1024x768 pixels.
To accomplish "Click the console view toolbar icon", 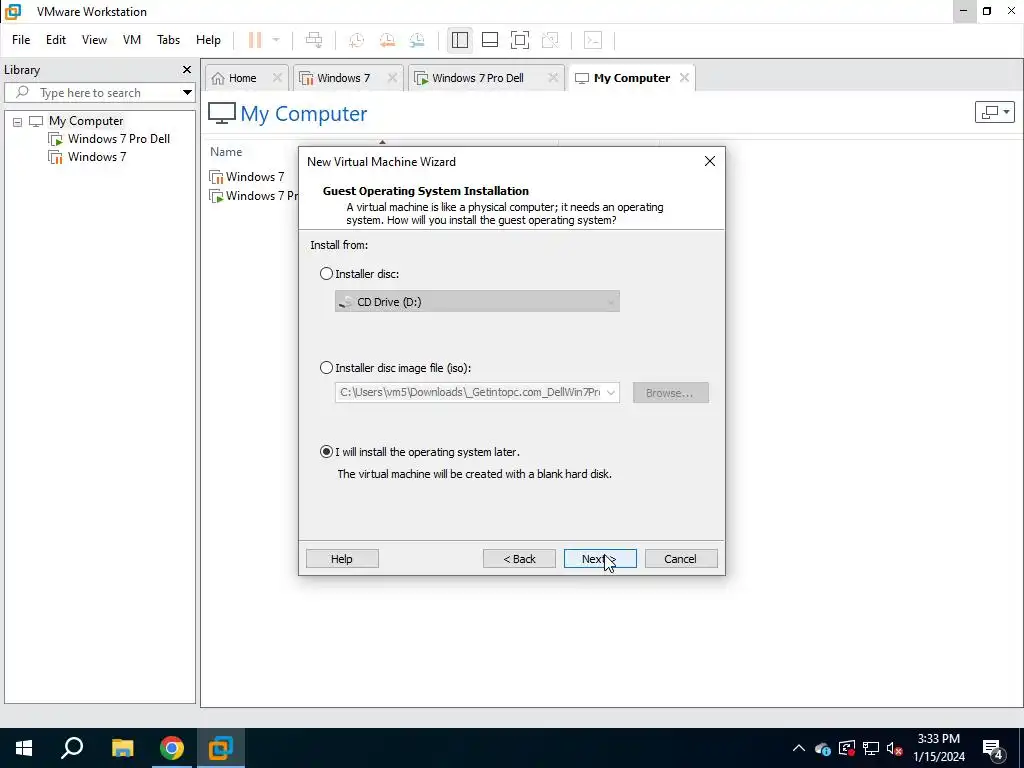I will [592, 40].
